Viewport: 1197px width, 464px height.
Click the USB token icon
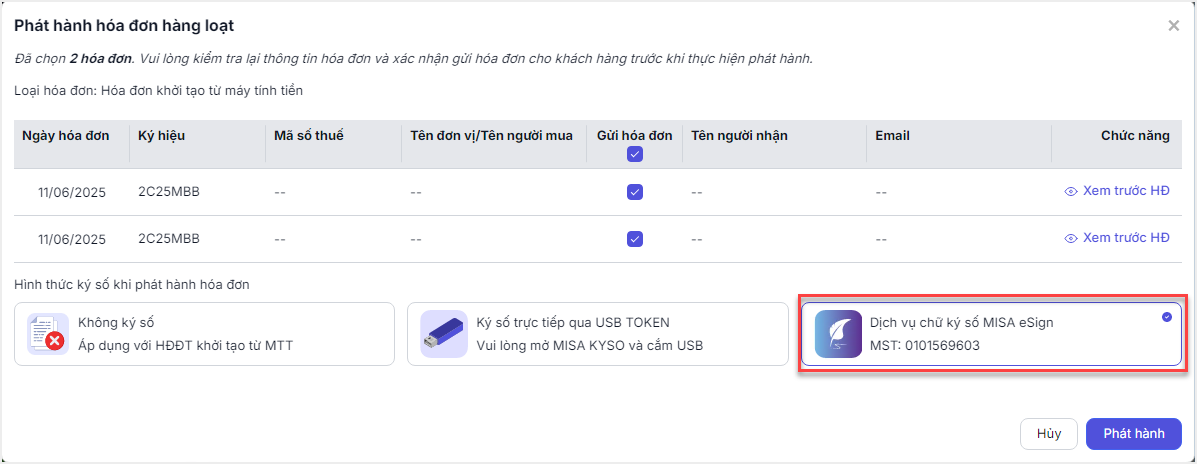(x=443, y=333)
